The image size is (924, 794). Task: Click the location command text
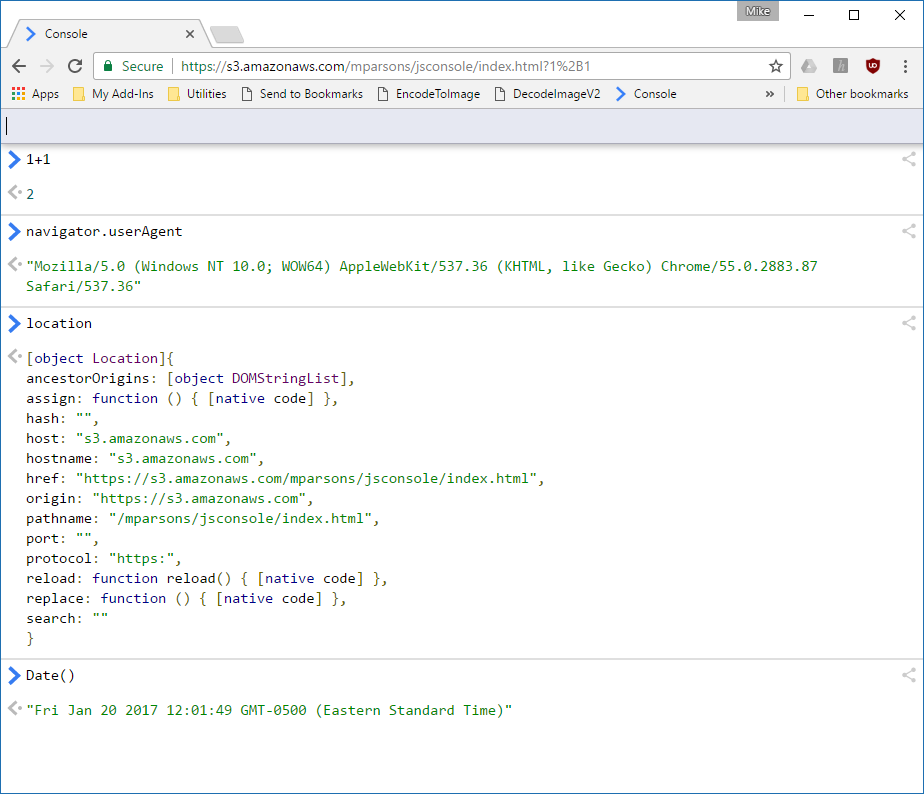(x=59, y=323)
